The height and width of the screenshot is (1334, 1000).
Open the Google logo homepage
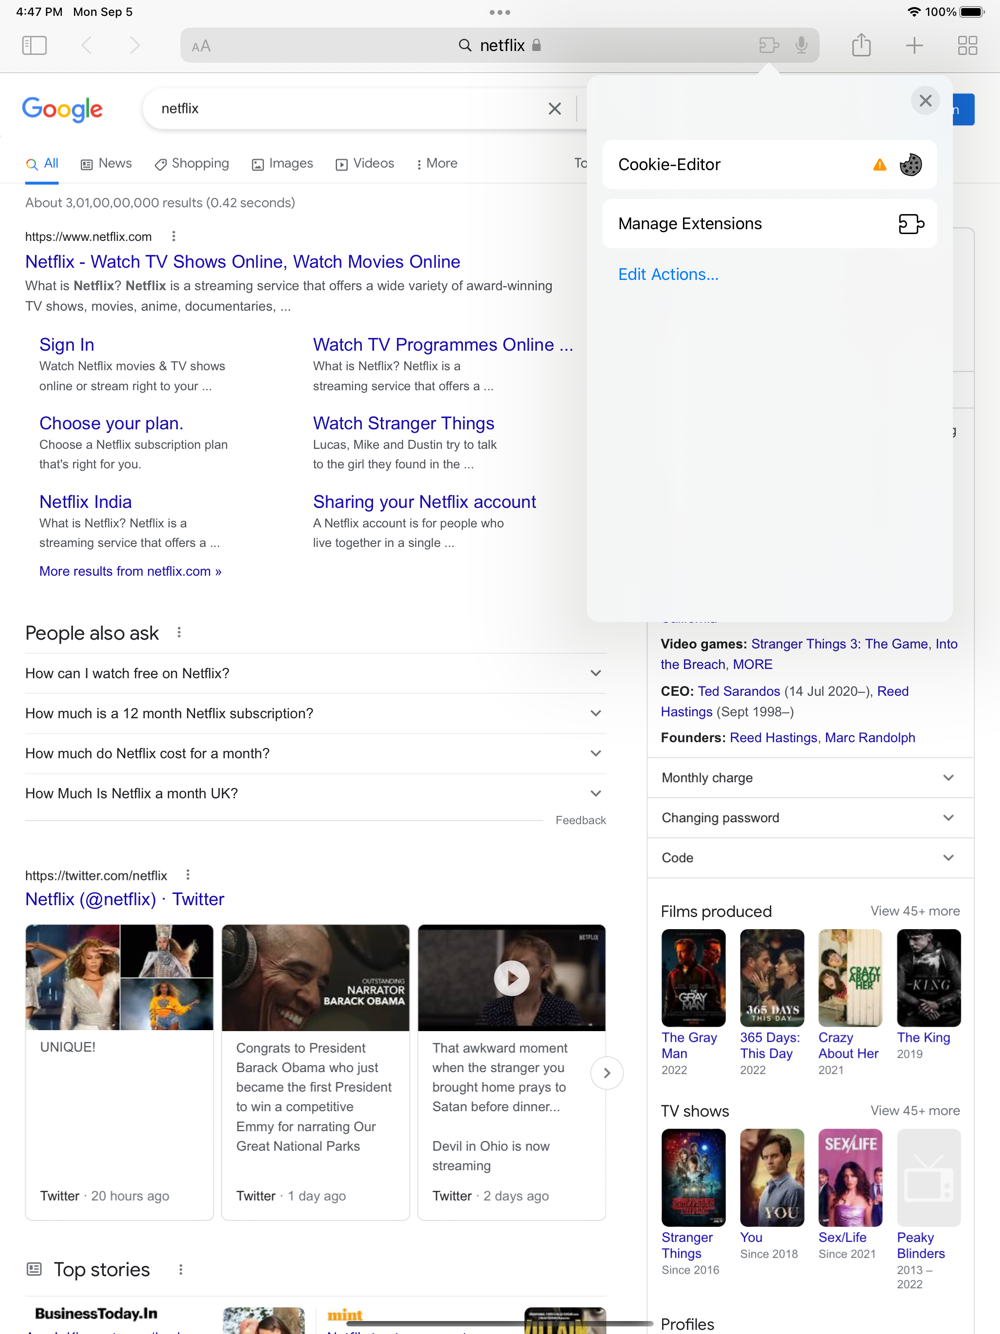62,109
